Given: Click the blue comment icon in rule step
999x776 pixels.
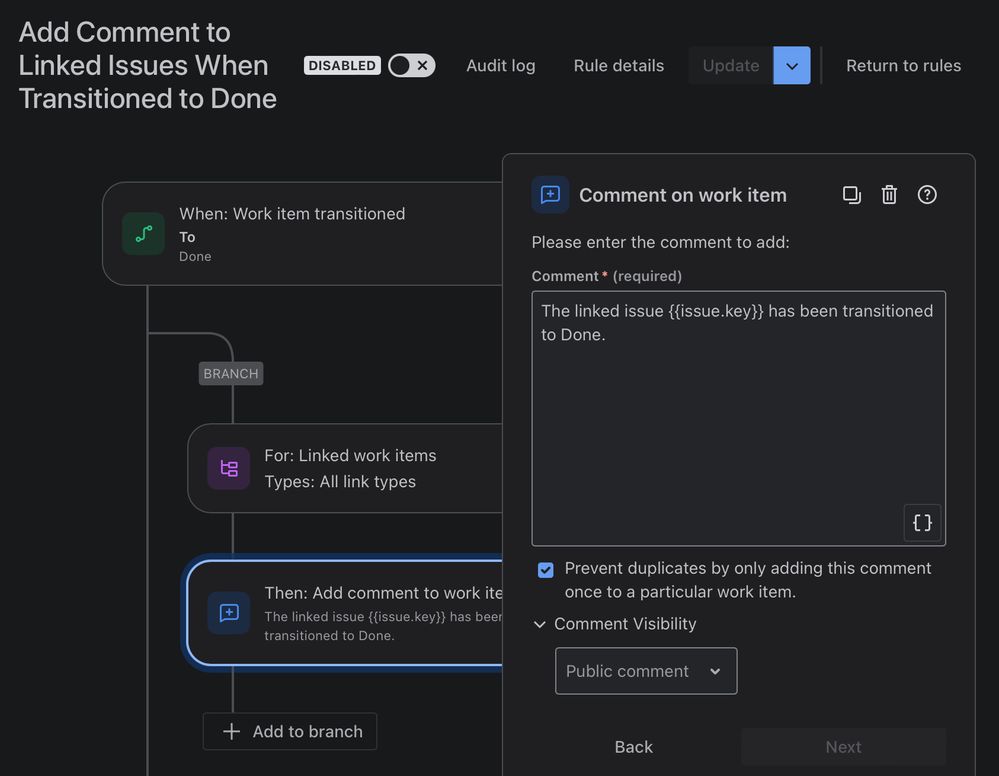Looking at the screenshot, I should [229, 613].
